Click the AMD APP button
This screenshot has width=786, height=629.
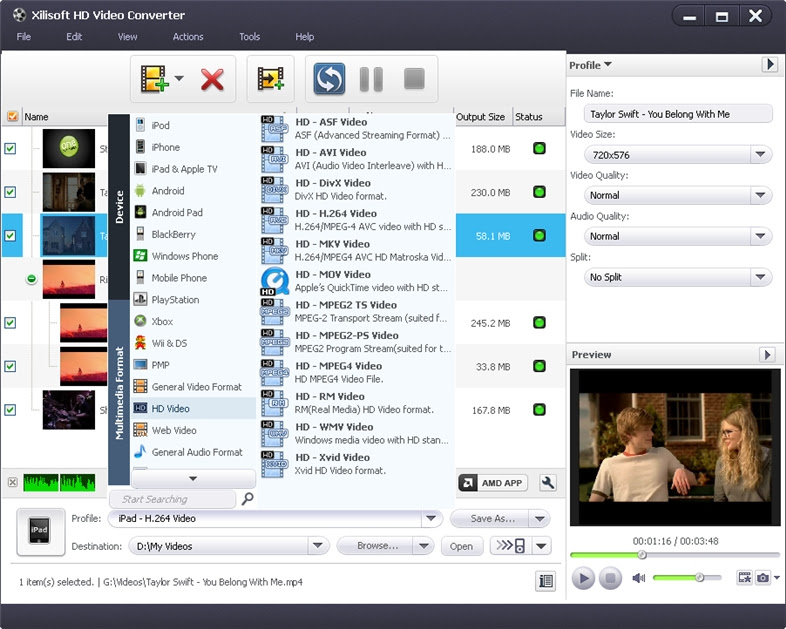point(493,483)
